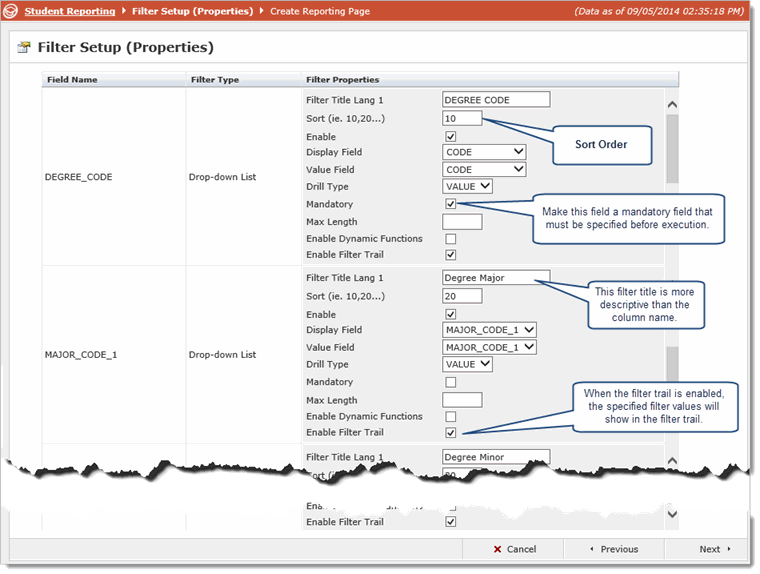Toggle Enable Filter Trail in bottom row
The height and width of the screenshot is (574, 760).
coord(451,522)
